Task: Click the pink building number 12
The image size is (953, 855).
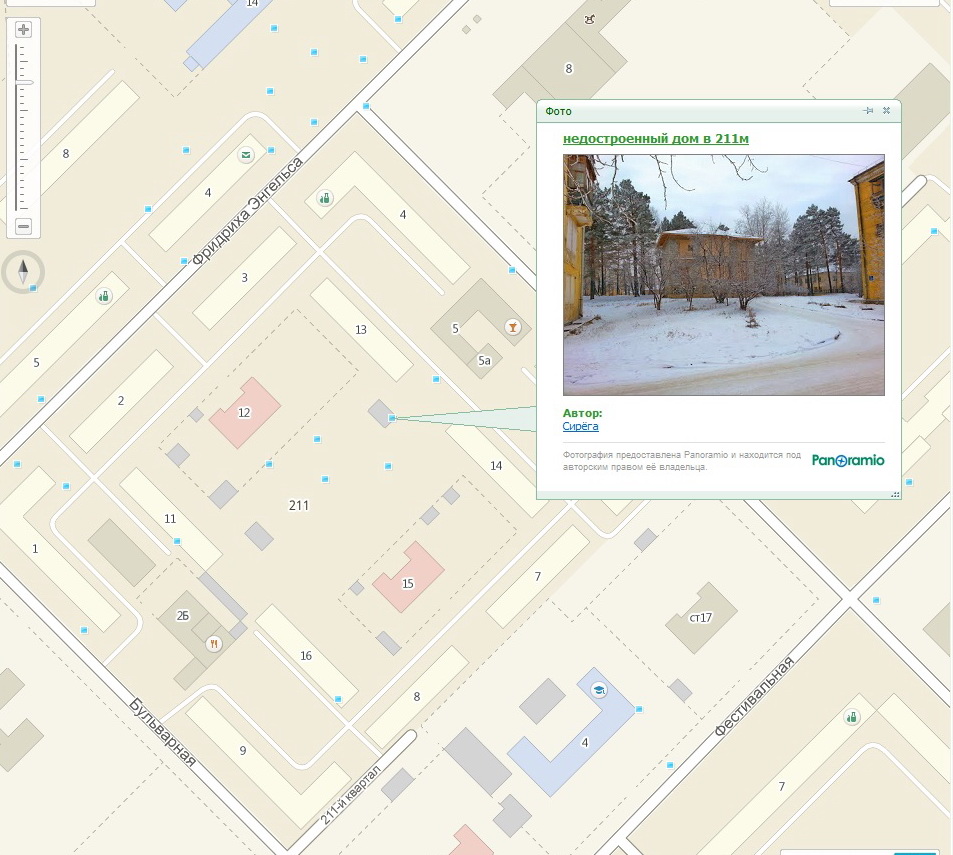Action: [243, 412]
